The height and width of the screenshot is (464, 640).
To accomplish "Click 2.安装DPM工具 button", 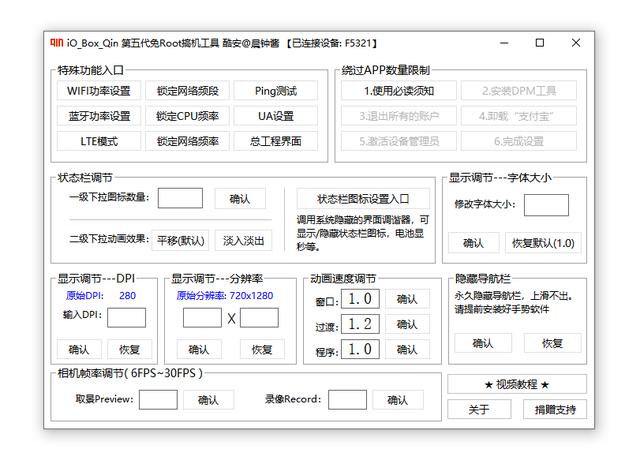I will [519, 91].
